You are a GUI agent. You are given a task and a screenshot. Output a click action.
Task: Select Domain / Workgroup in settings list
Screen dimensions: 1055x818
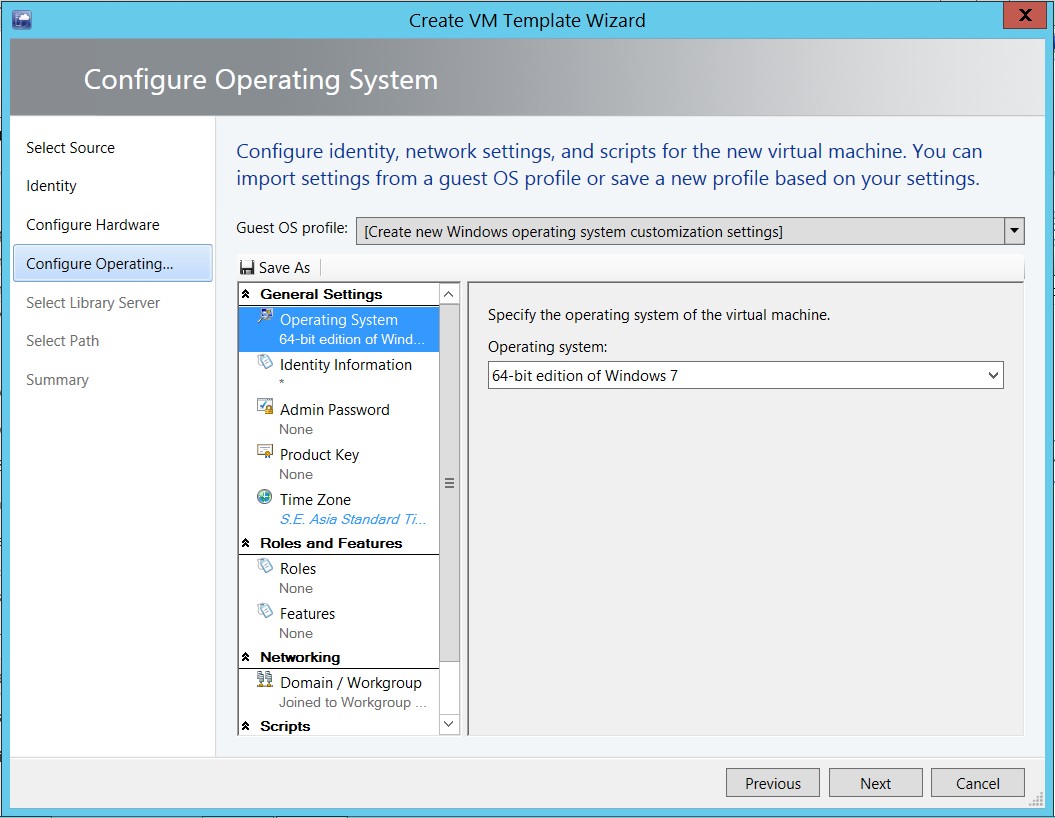tap(339, 692)
